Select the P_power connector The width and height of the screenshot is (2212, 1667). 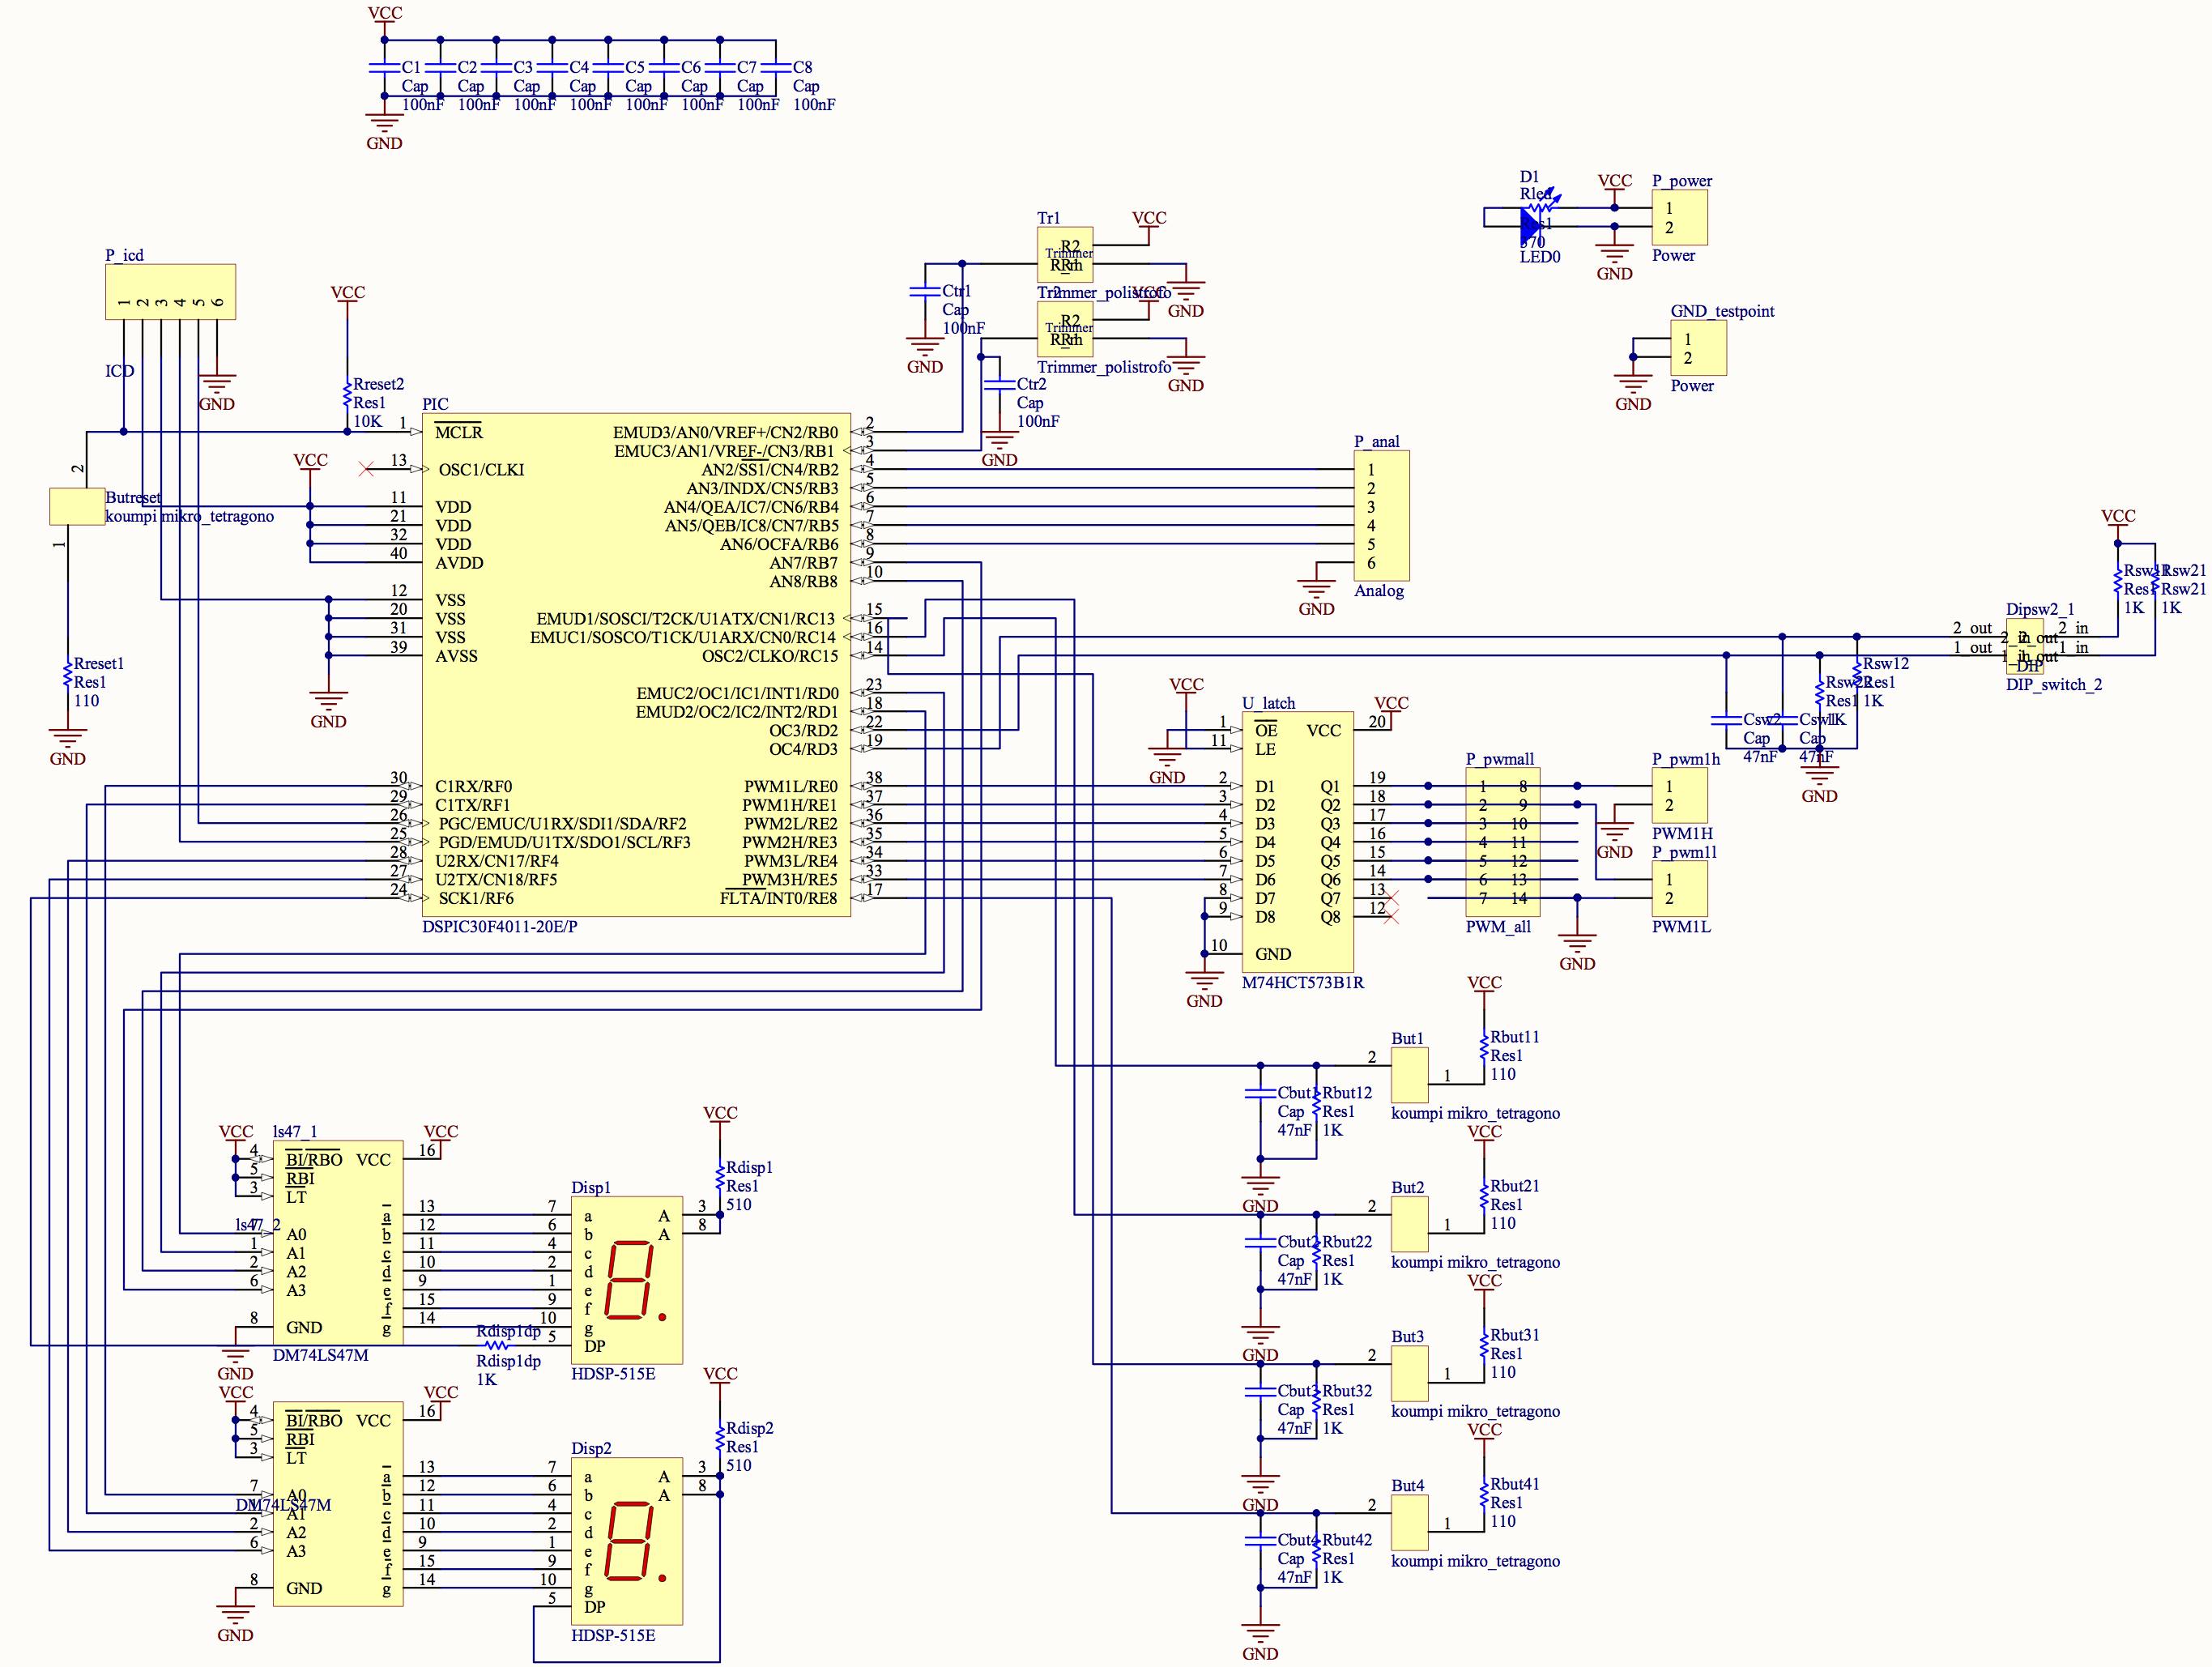click(x=1680, y=217)
